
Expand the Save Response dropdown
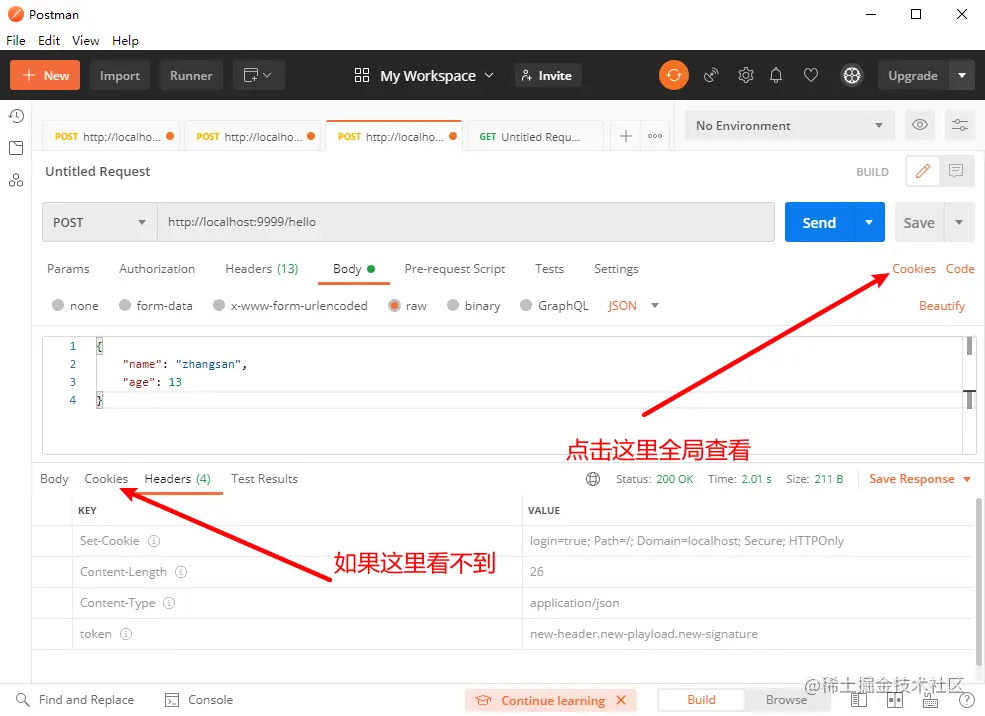coord(967,479)
